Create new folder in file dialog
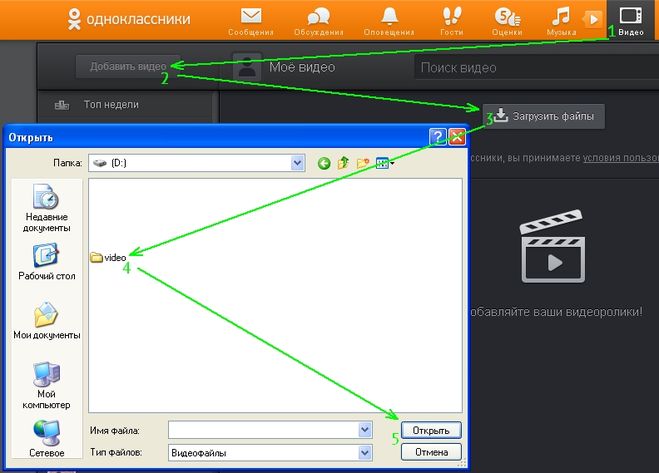Image resolution: width=659 pixels, height=473 pixels. click(x=363, y=162)
